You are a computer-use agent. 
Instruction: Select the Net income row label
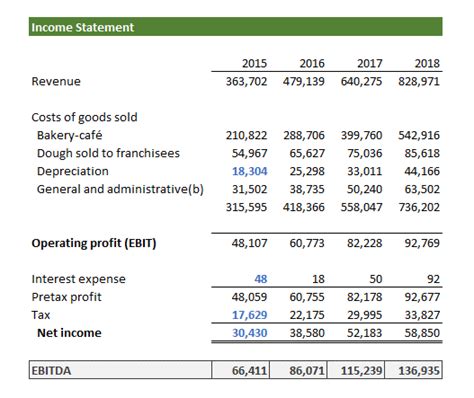(69, 333)
